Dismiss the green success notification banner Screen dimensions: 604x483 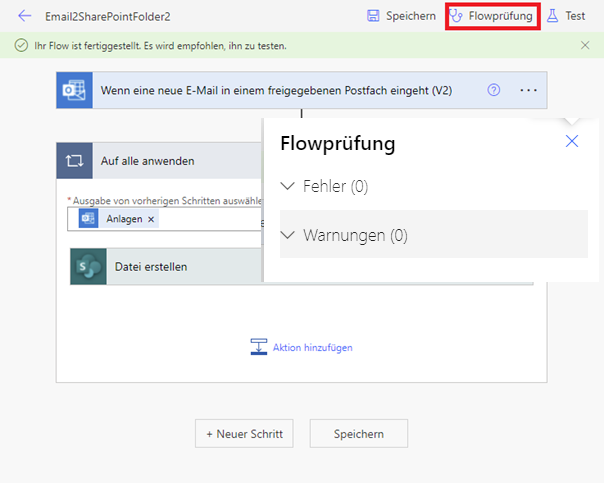pos(585,45)
